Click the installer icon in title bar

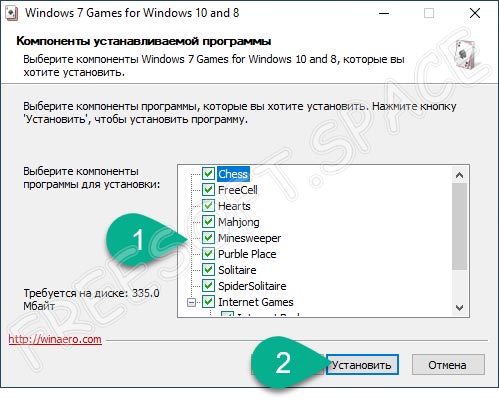point(12,14)
